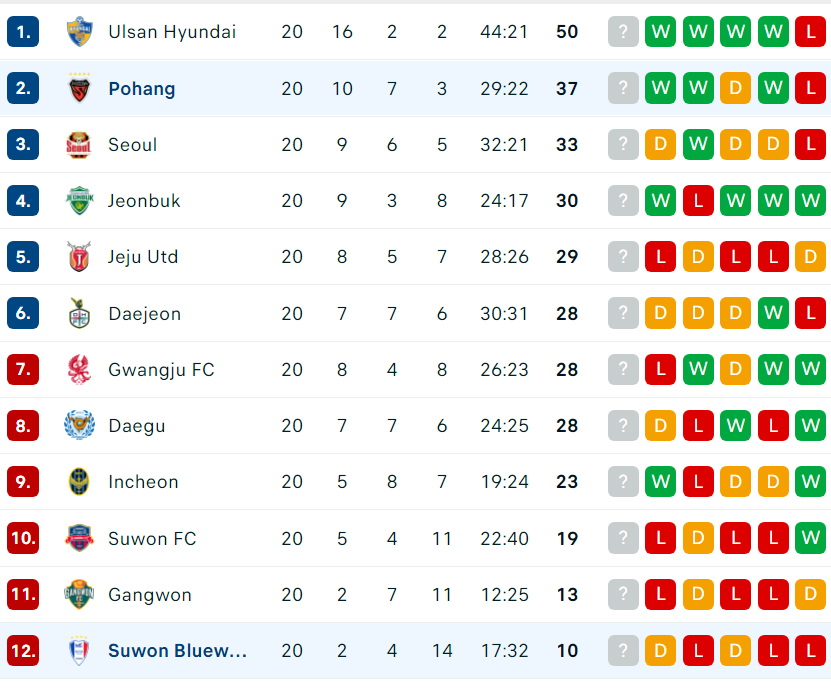Click the Daejeon team name
831x690 pixels.
(145, 314)
